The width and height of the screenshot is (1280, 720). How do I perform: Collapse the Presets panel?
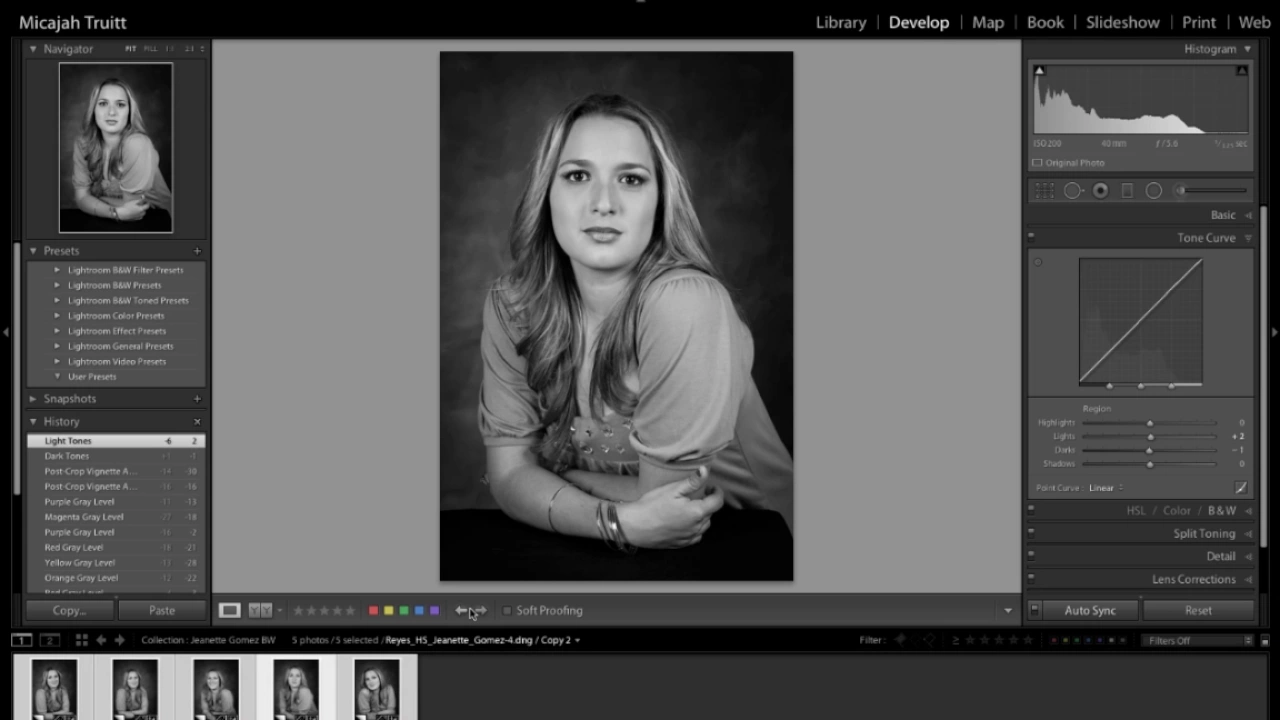pyautogui.click(x=33, y=251)
